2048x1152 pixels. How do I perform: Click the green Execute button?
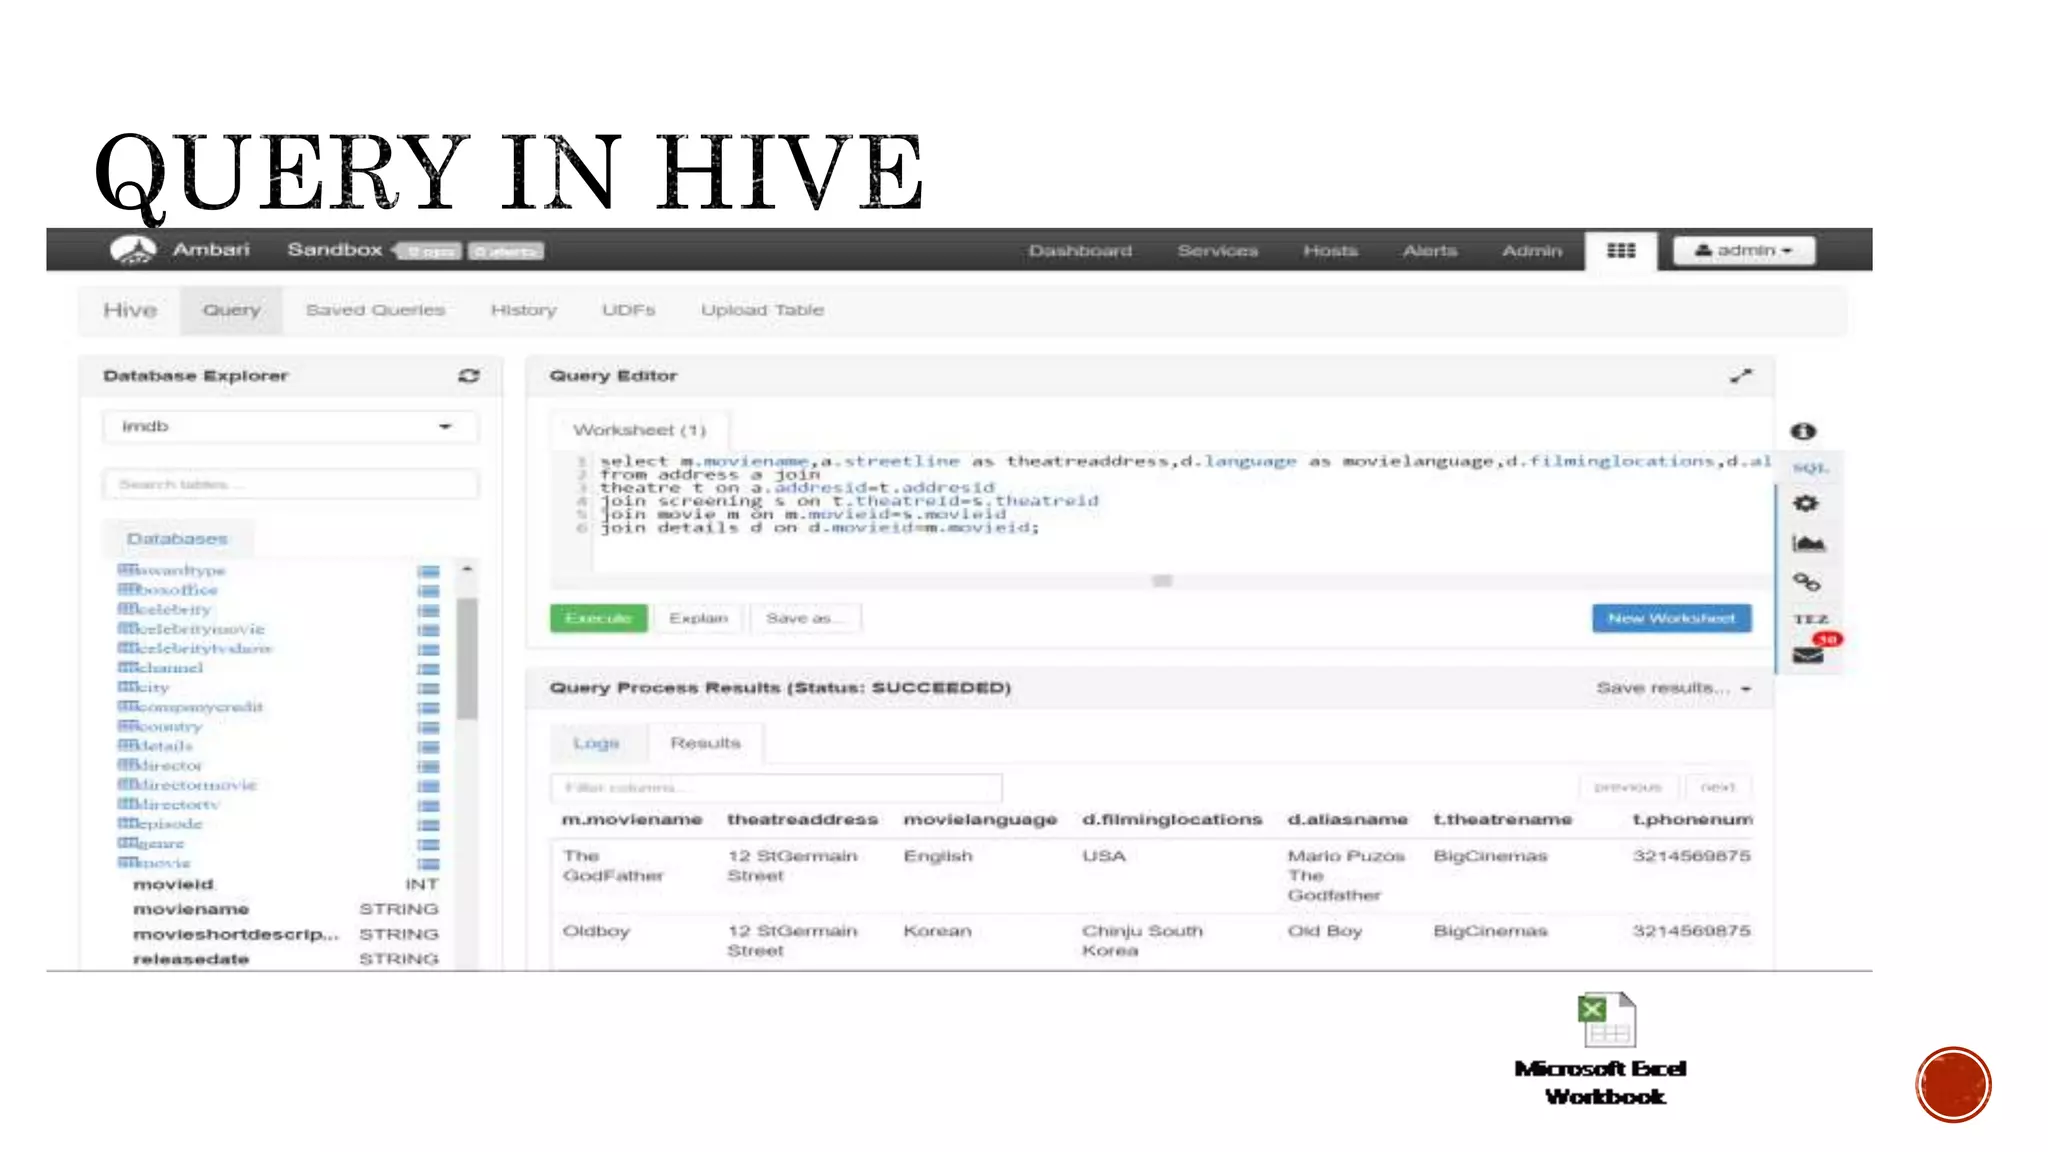pos(598,618)
